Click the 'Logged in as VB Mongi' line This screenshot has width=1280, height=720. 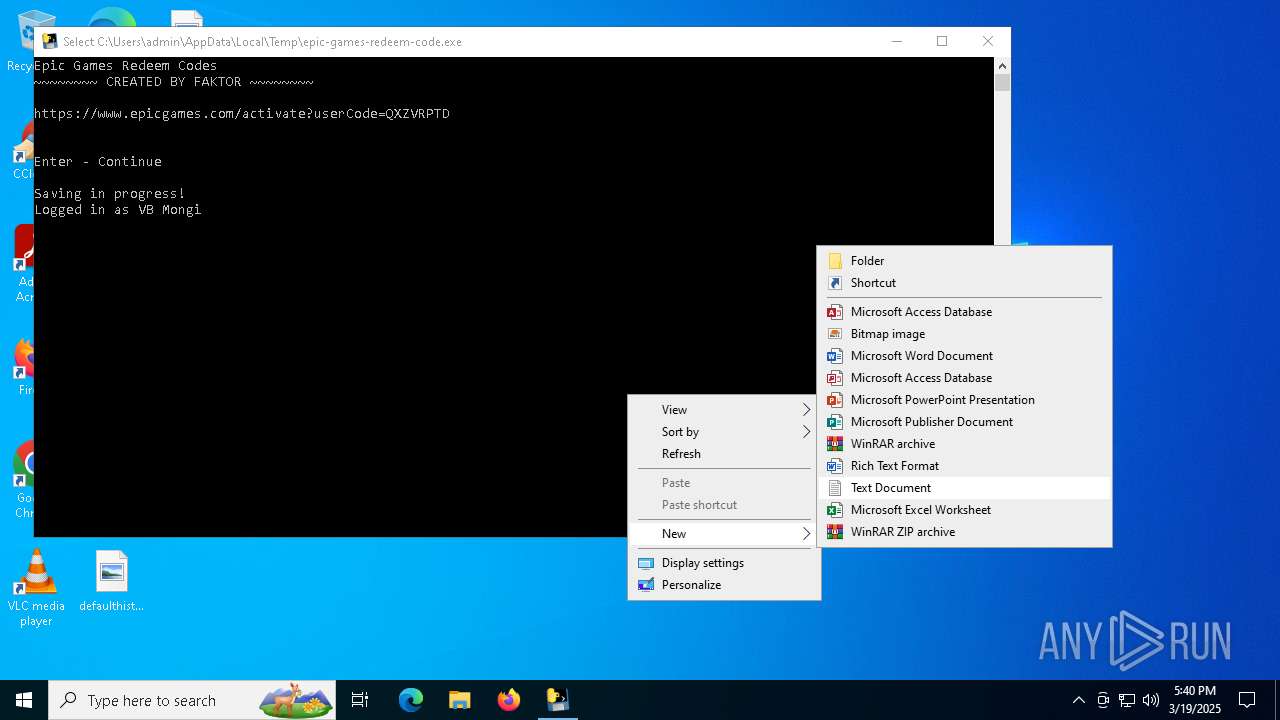click(x=118, y=210)
